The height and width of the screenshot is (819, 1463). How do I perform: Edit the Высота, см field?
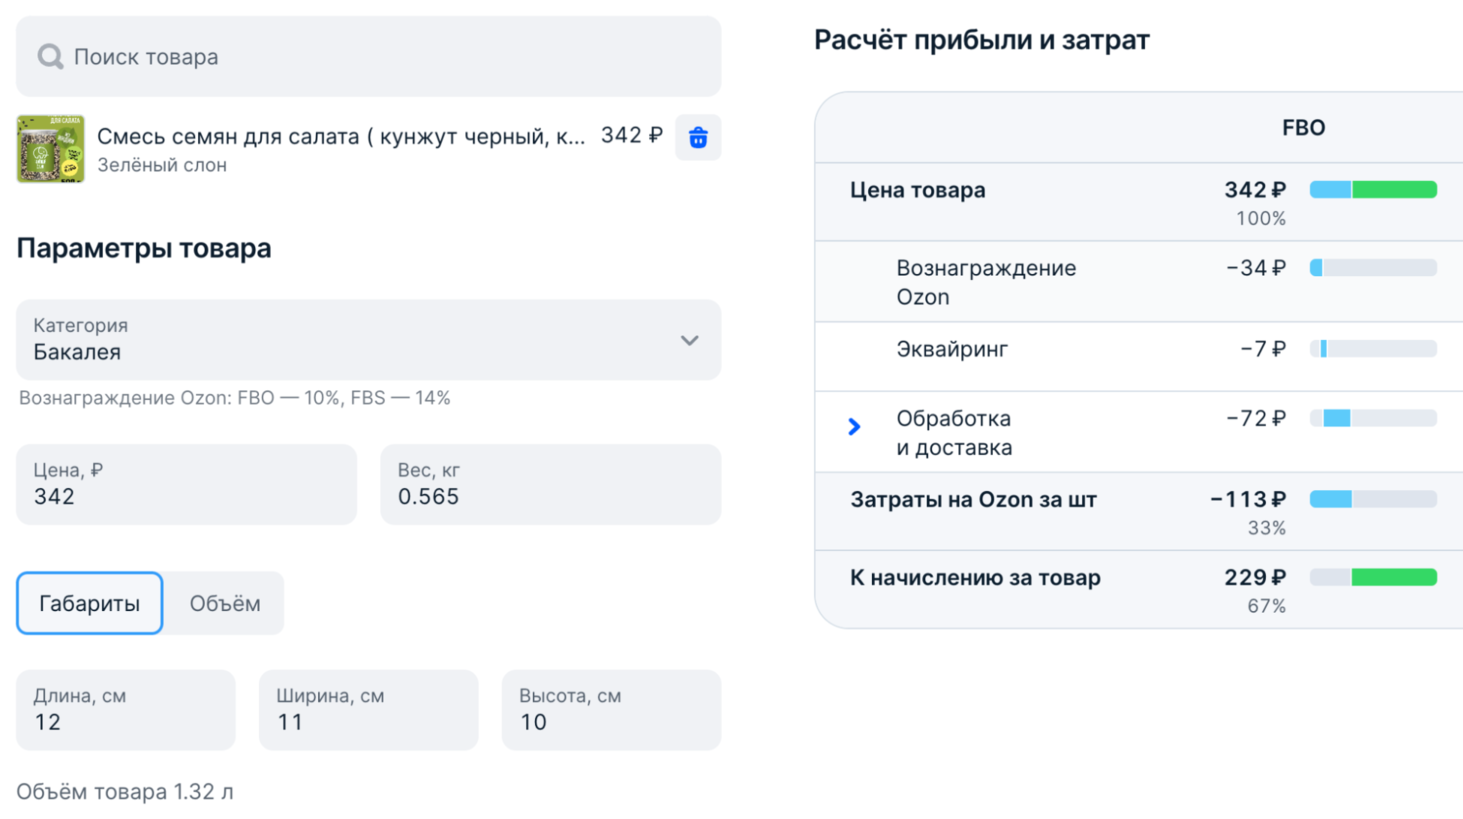pos(611,710)
